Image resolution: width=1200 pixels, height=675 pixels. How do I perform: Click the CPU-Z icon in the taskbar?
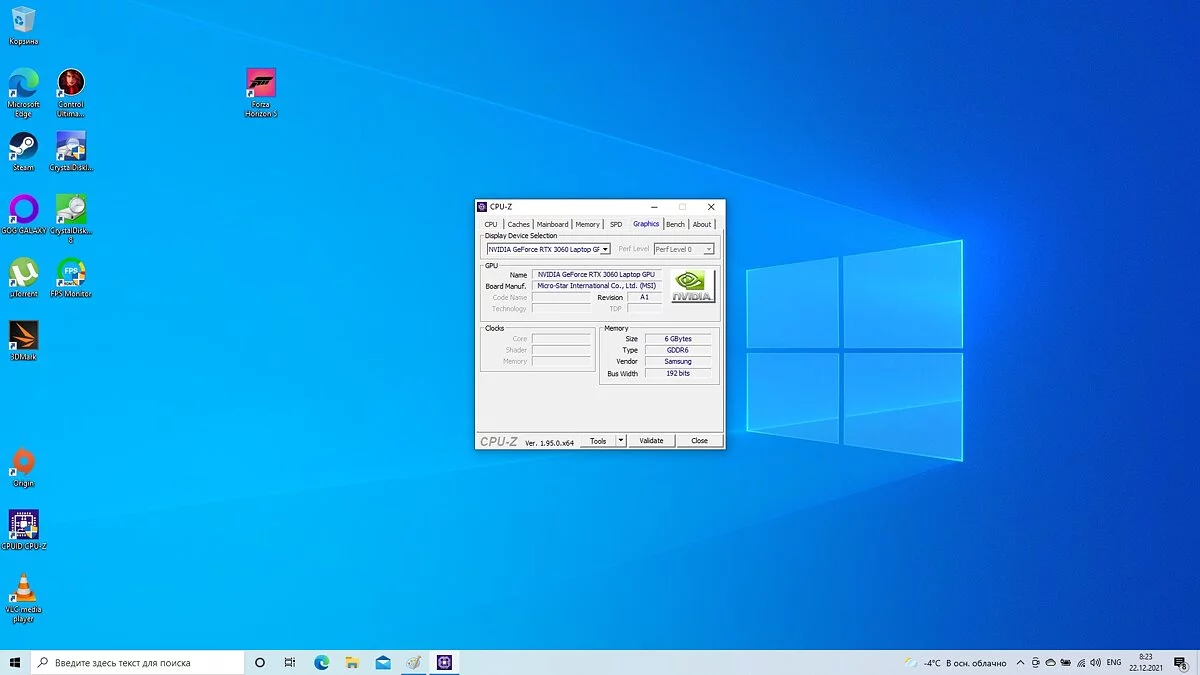(444, 662)
